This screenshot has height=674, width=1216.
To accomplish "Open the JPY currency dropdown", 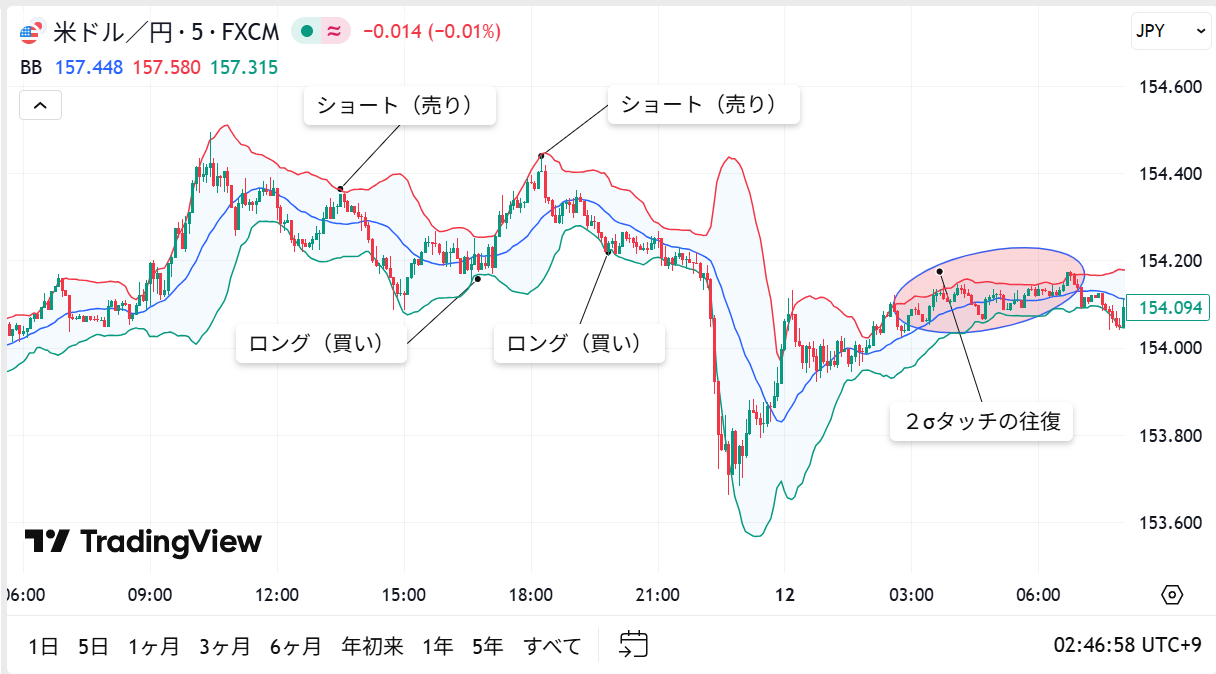I will 1170,31.
